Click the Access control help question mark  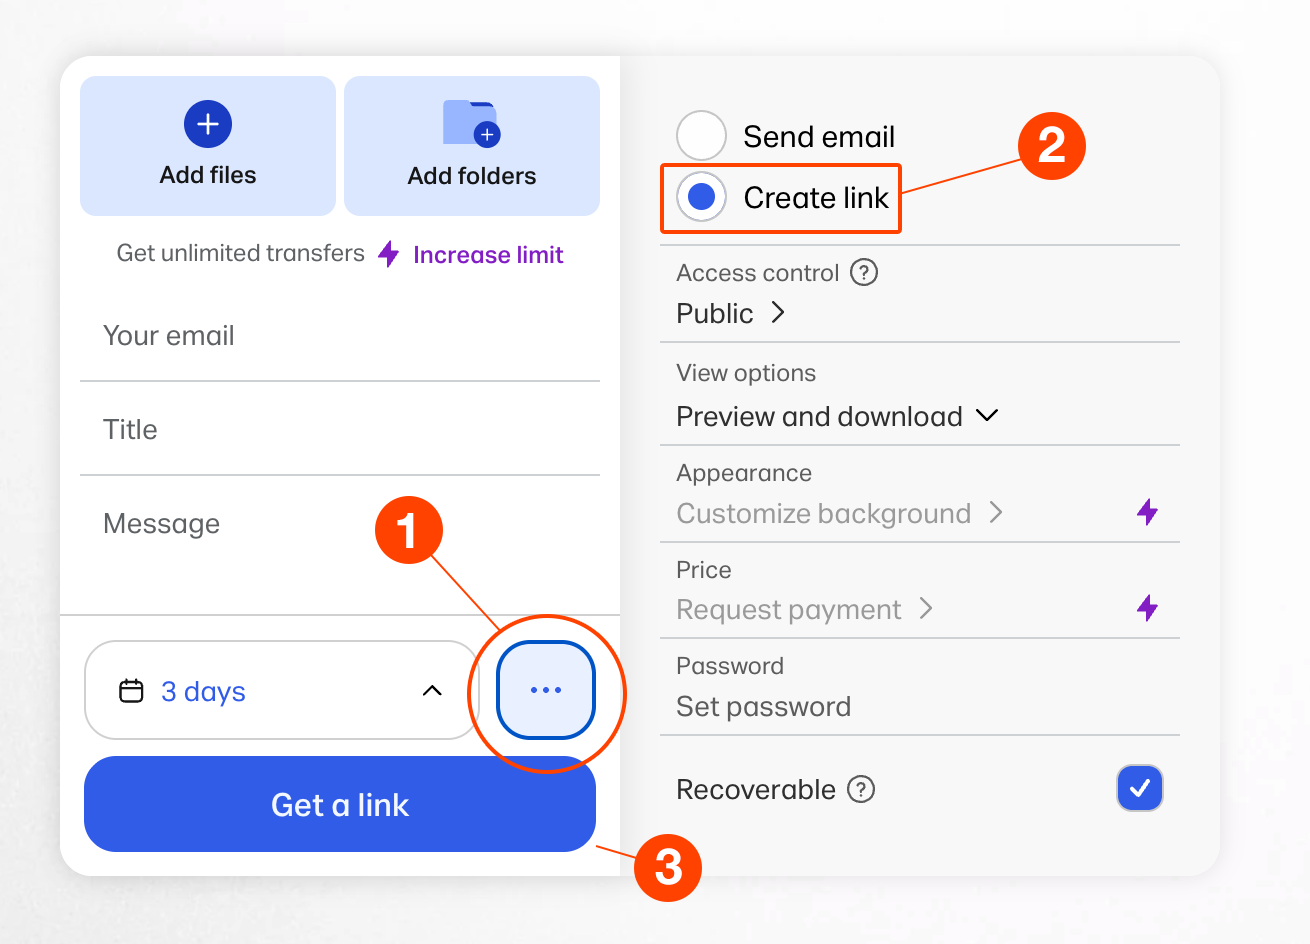pyautogui.click(x=864, y=272)
